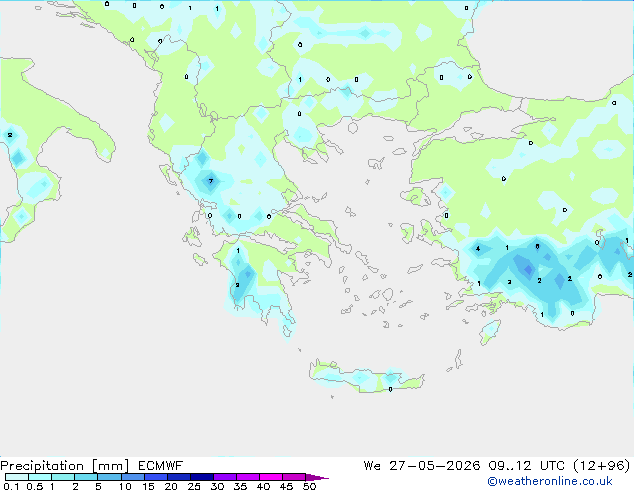634x490 pixels.
Task: Click the 40–45 mm magenta legend swatch
Action: click(x=271, y=477)
